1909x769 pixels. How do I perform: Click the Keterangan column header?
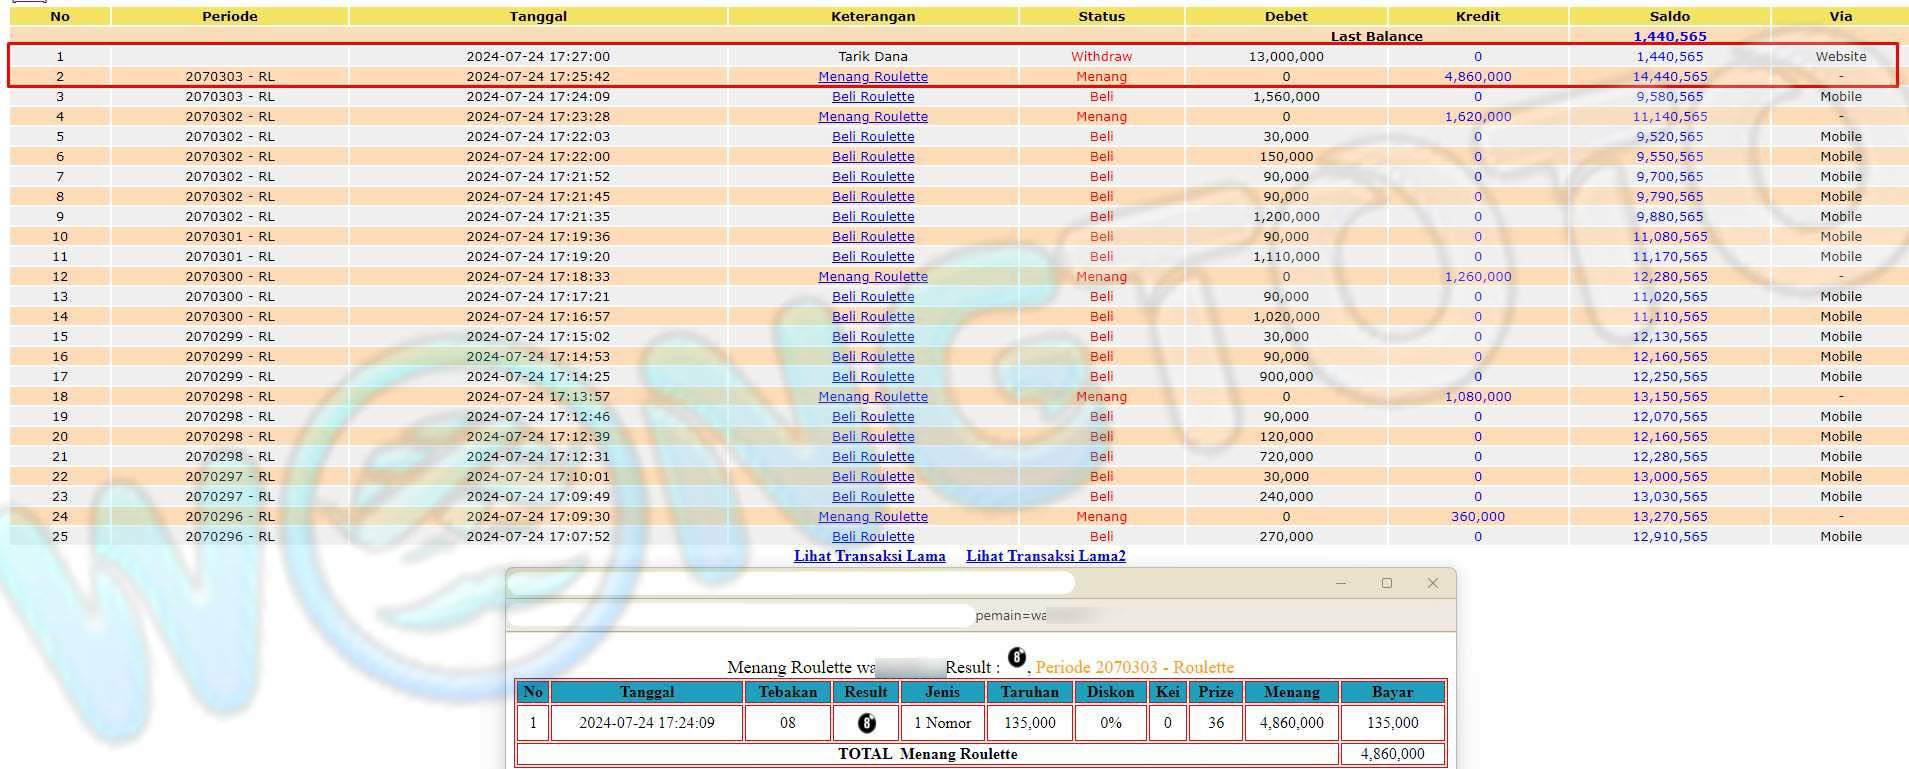(872, 16)
